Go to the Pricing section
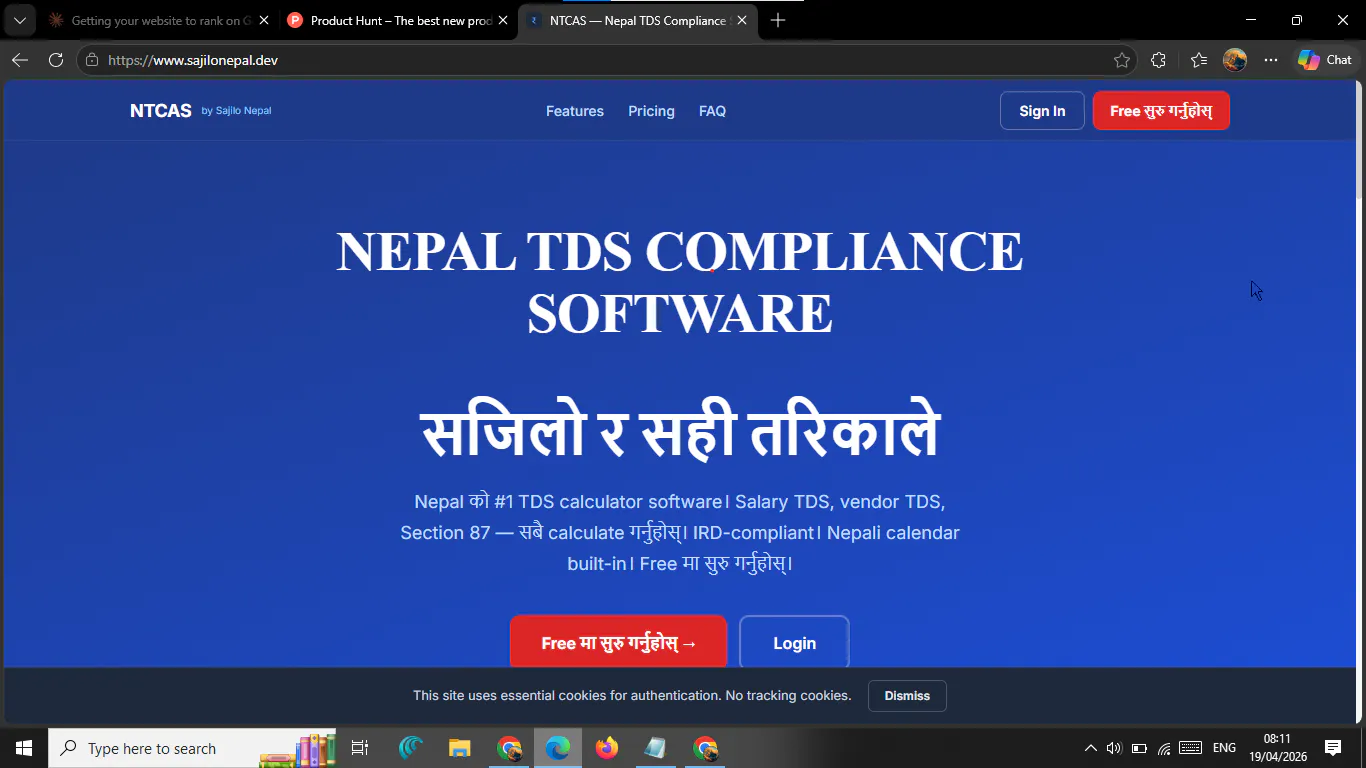Viewport: 1366px width, 768px height. [651, 111]
